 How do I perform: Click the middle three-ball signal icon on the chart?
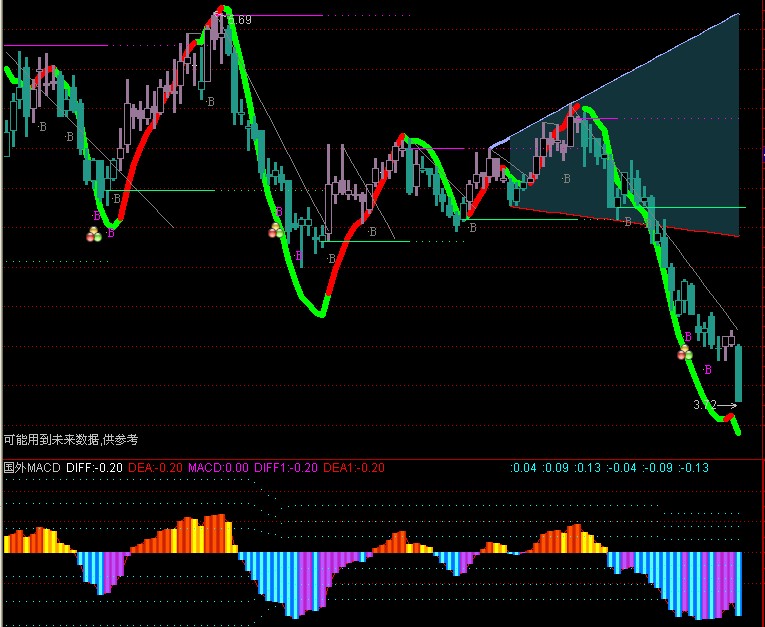pyautogui.click(x=276, y=230)
